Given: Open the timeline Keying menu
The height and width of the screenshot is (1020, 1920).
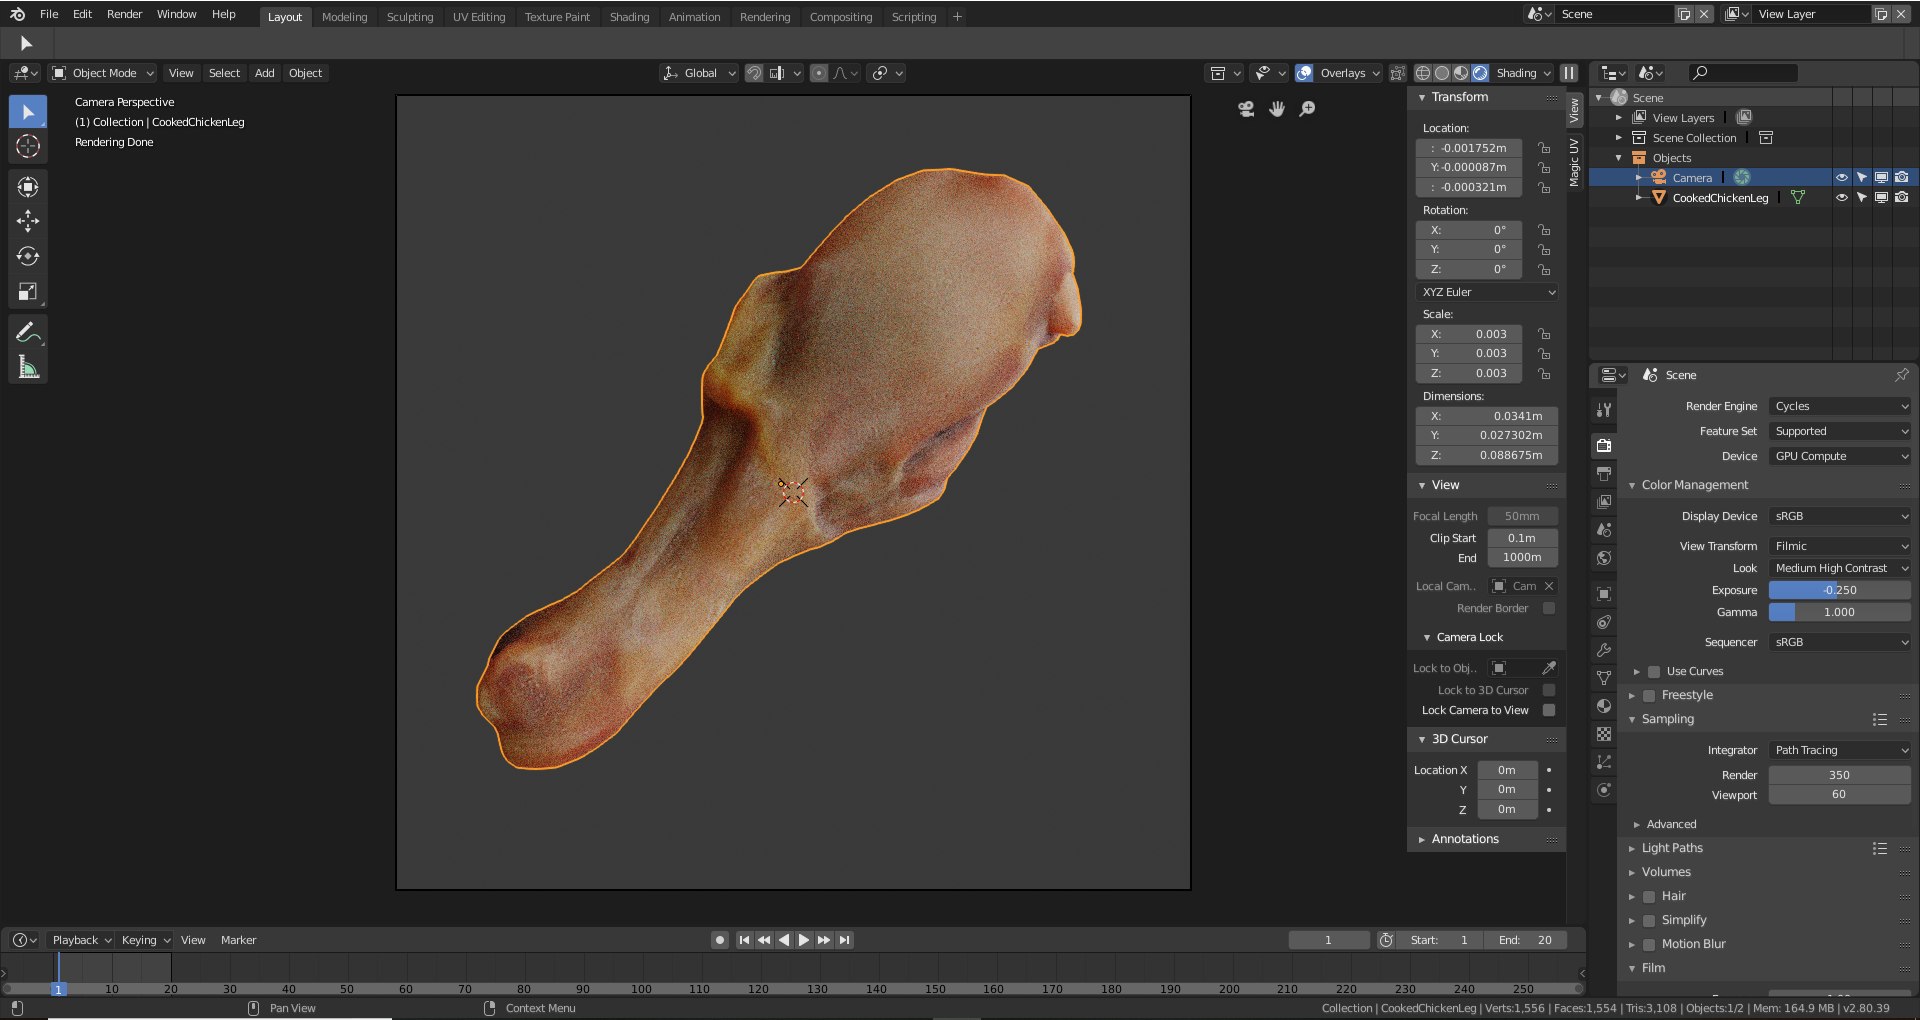Looking at the screenshot, I should [x=145, y=940].
